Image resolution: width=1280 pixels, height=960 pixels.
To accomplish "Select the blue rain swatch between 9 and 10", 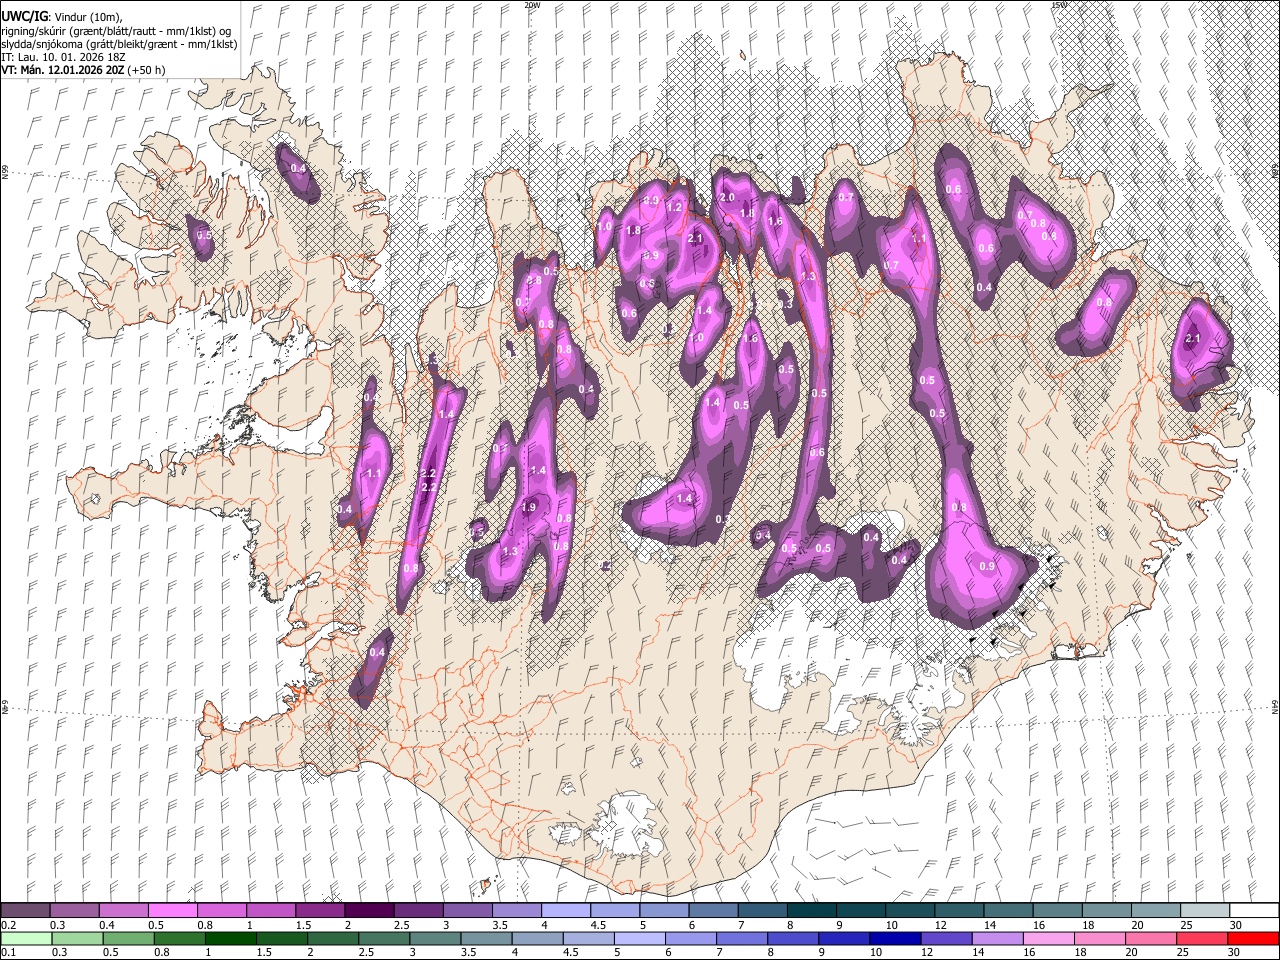I will click(x=844, y=938).
